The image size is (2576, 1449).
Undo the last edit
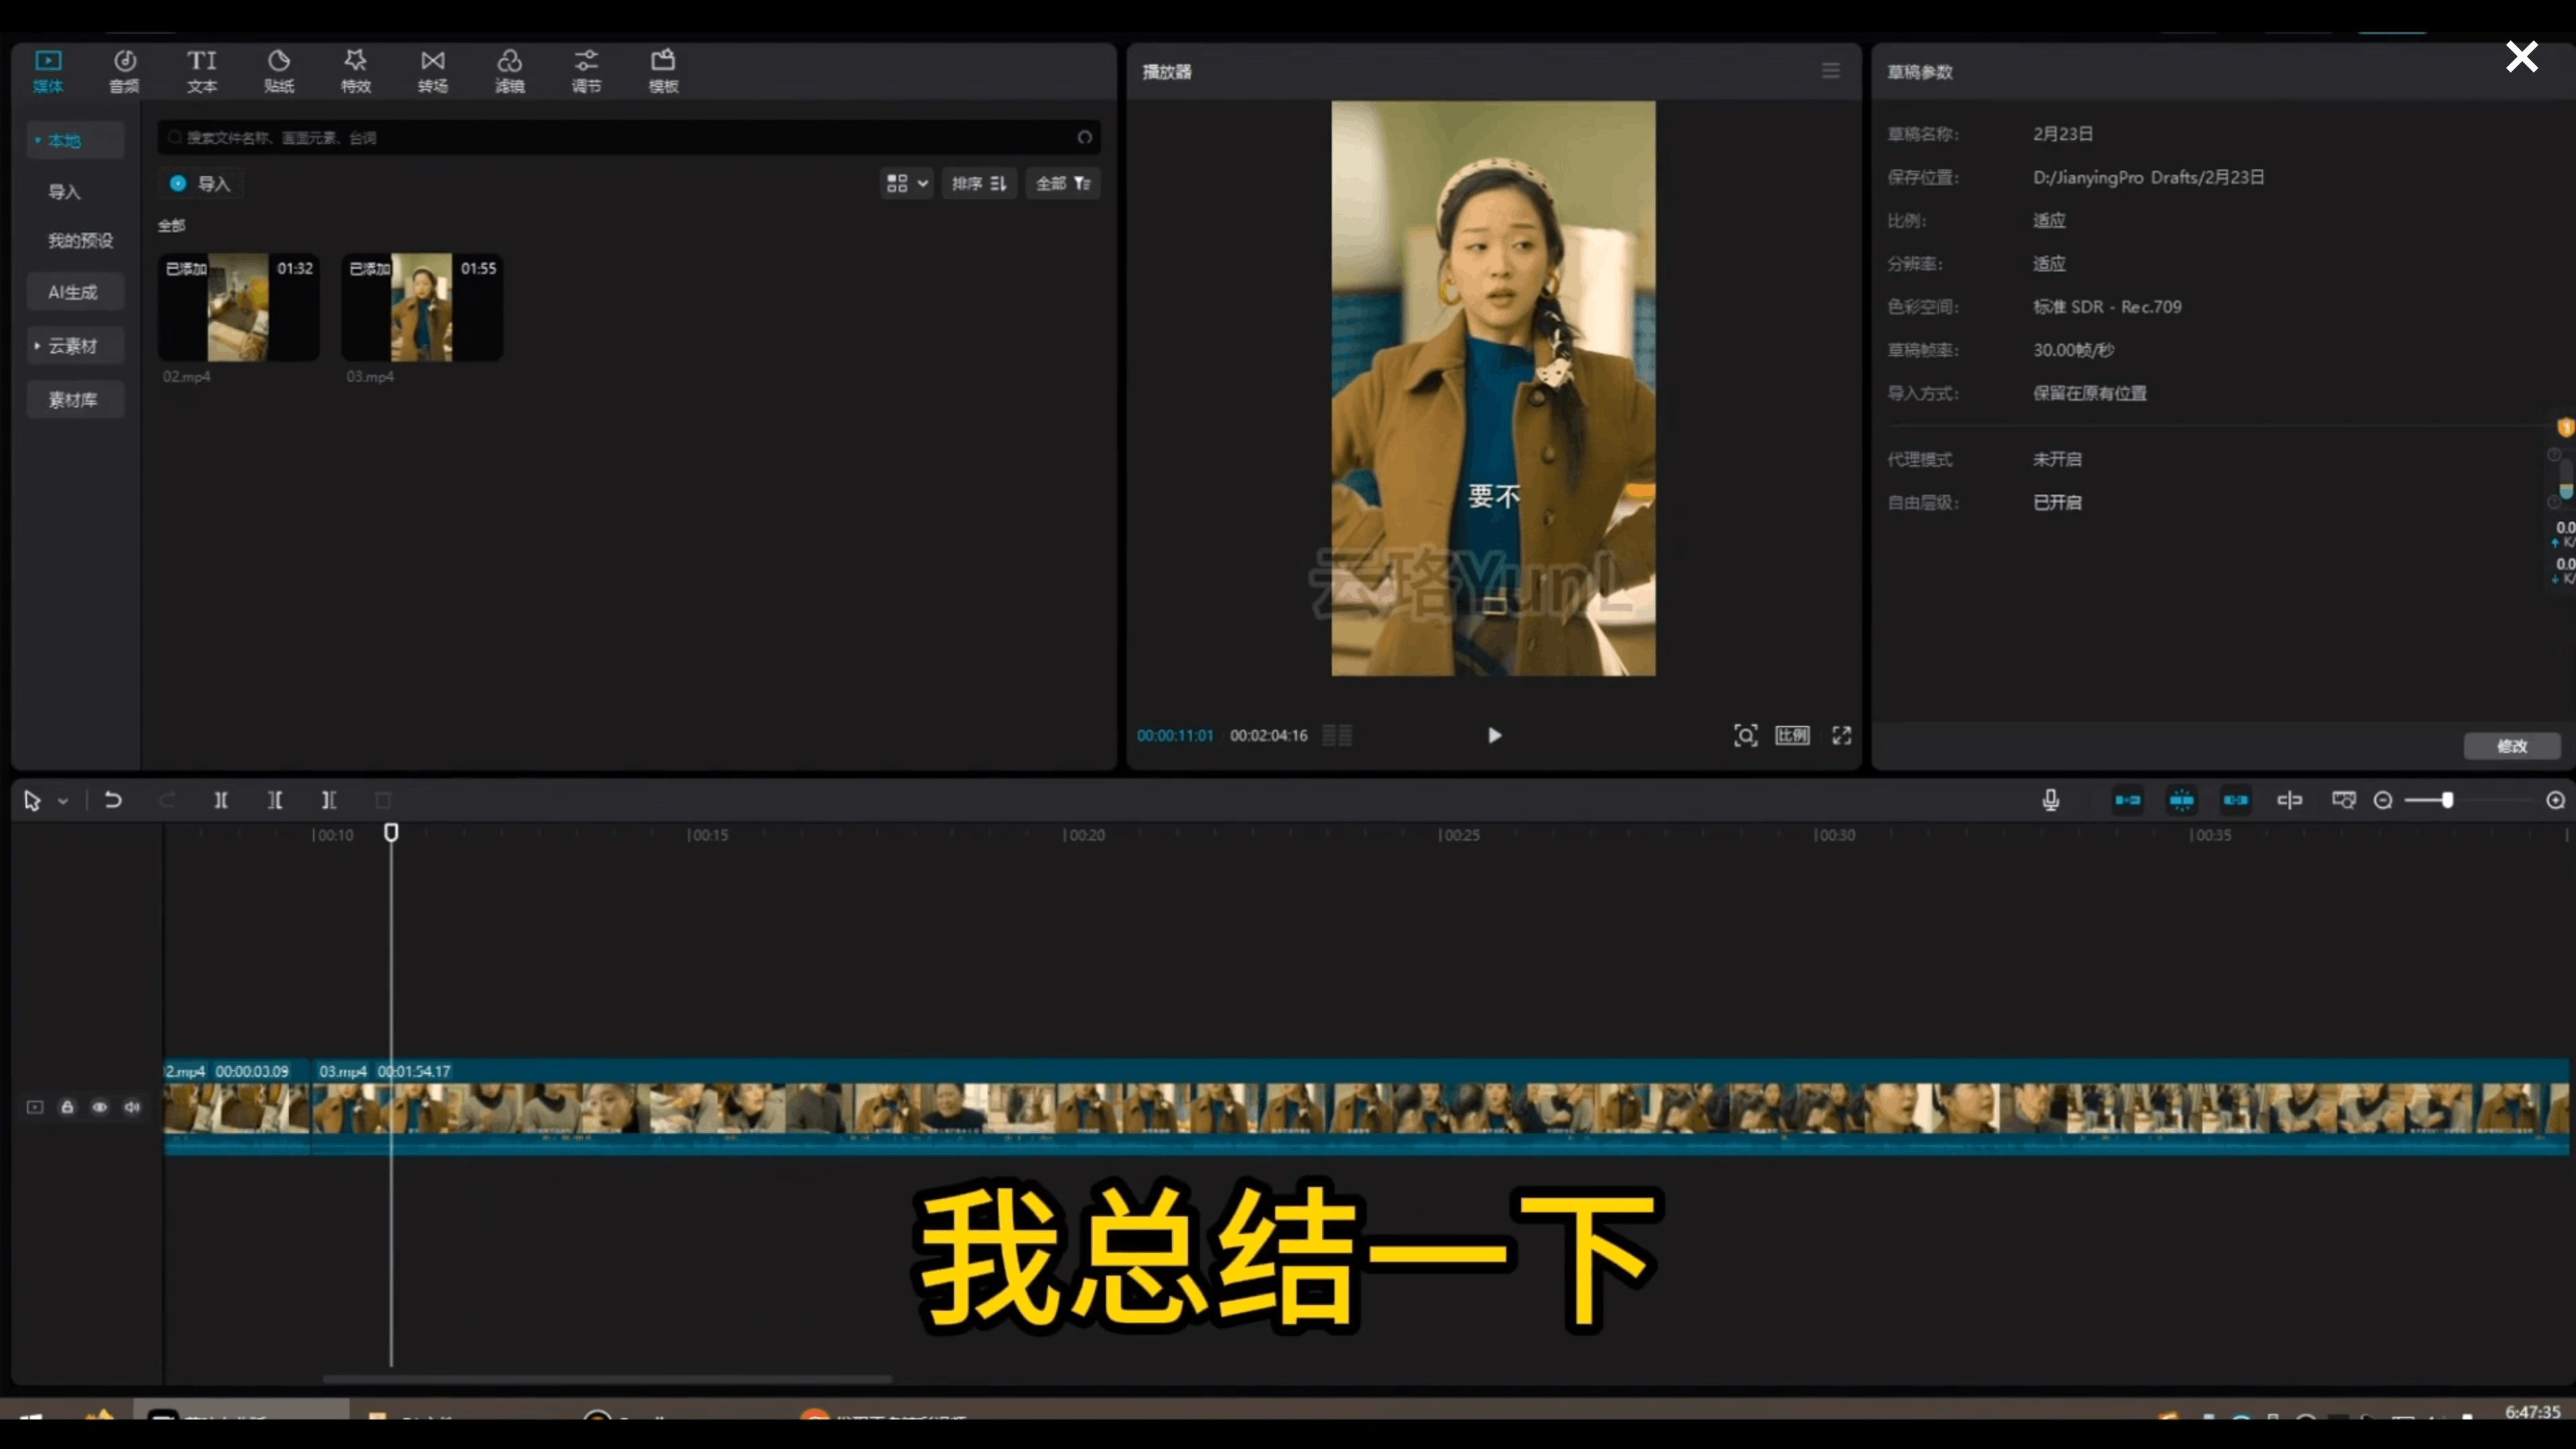[113, 800]
